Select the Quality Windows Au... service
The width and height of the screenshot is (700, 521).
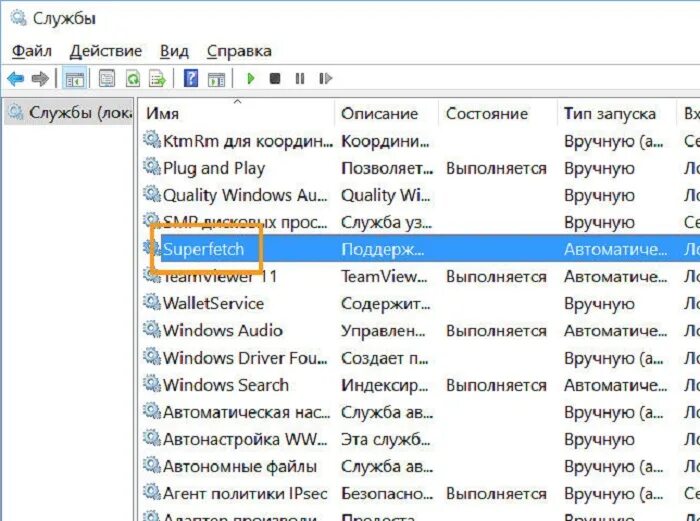point(245,196)
